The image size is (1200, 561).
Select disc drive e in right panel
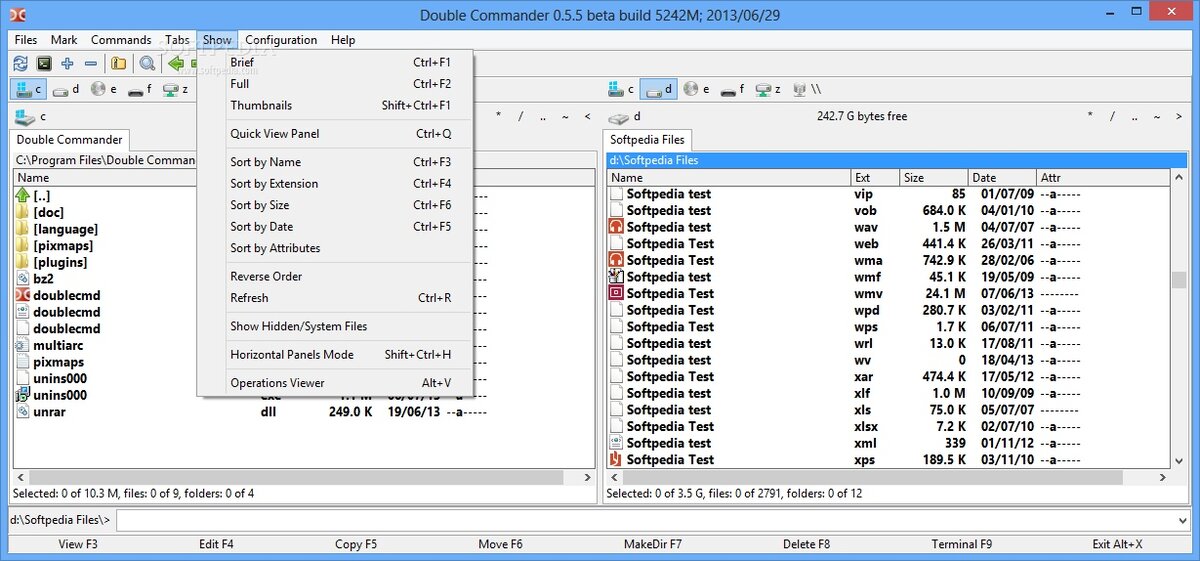pyautogui.click(x=695, y=89)
